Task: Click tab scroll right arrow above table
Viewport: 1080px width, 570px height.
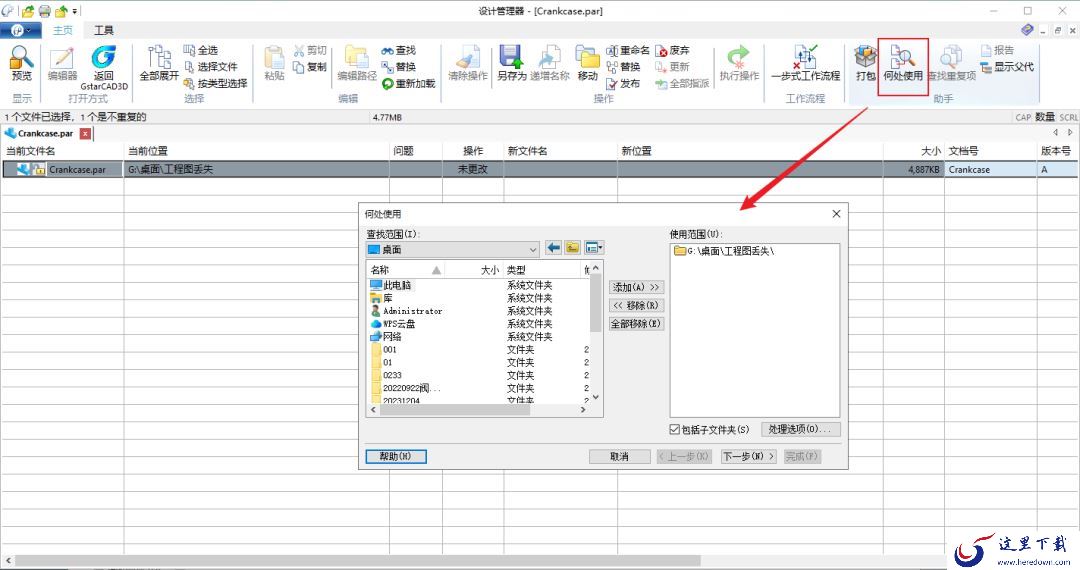Action: pos(1070,133)
